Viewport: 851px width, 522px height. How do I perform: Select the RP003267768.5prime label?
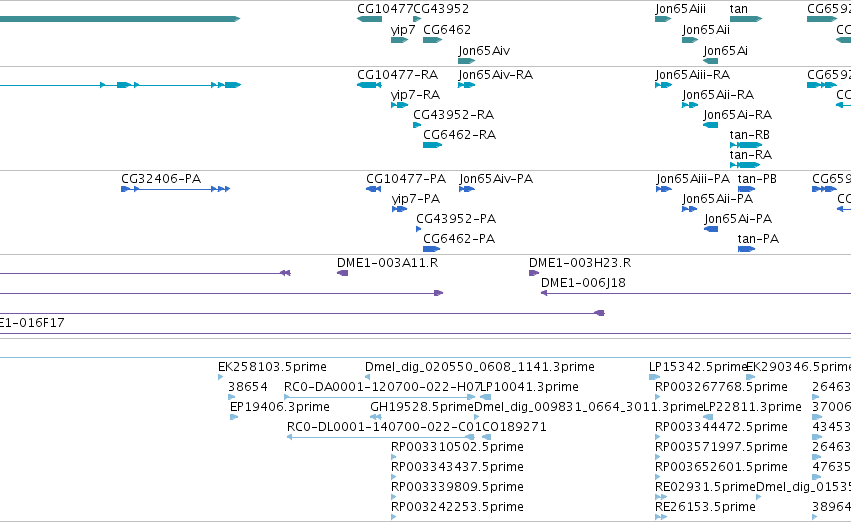(x=721, y=387)
